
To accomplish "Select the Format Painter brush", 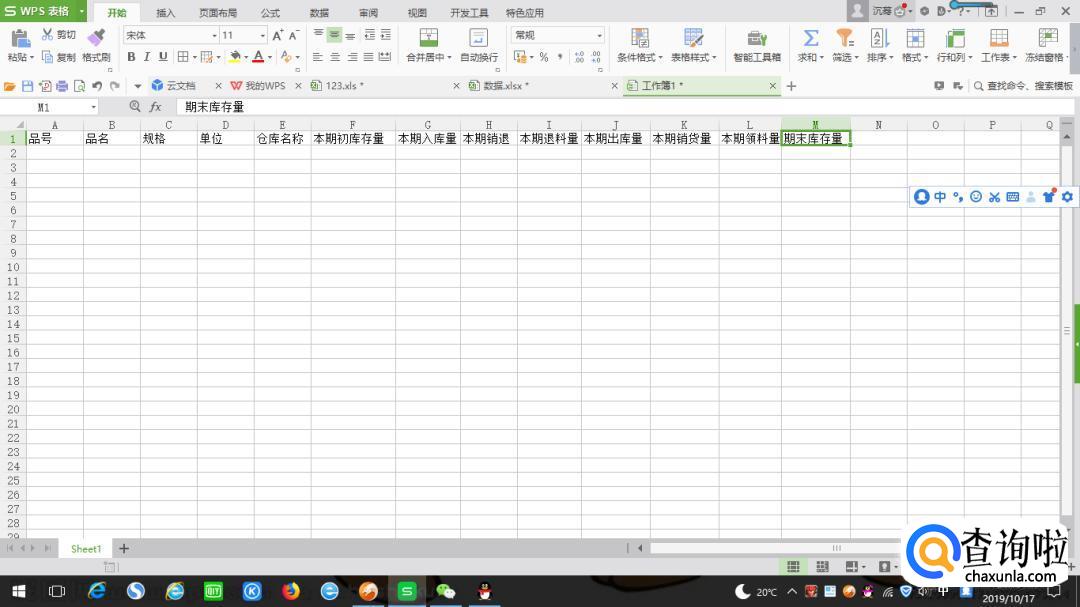I will click(96, 38).
